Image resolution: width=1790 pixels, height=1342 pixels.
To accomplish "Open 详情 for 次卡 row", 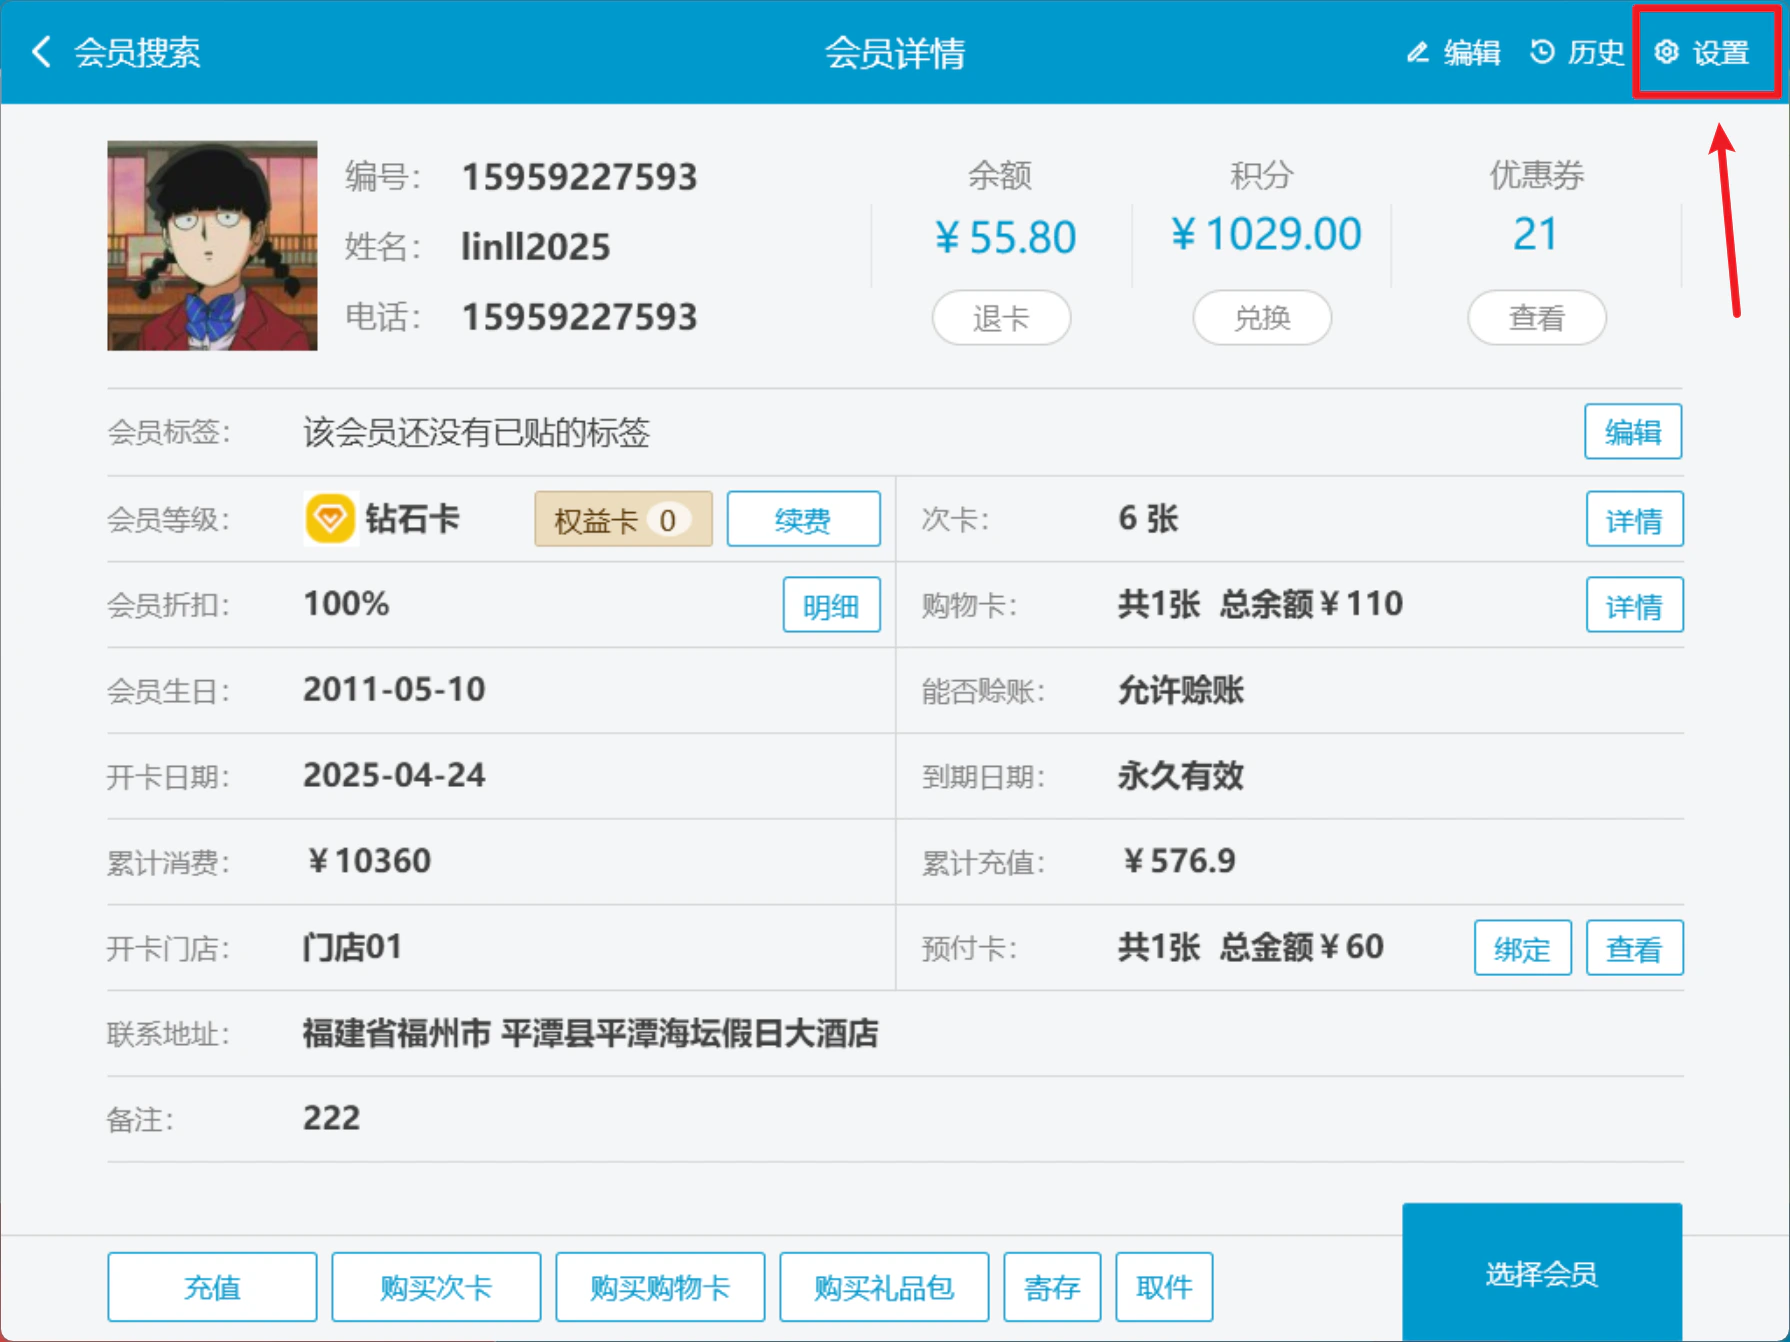I will [1634, 519].
